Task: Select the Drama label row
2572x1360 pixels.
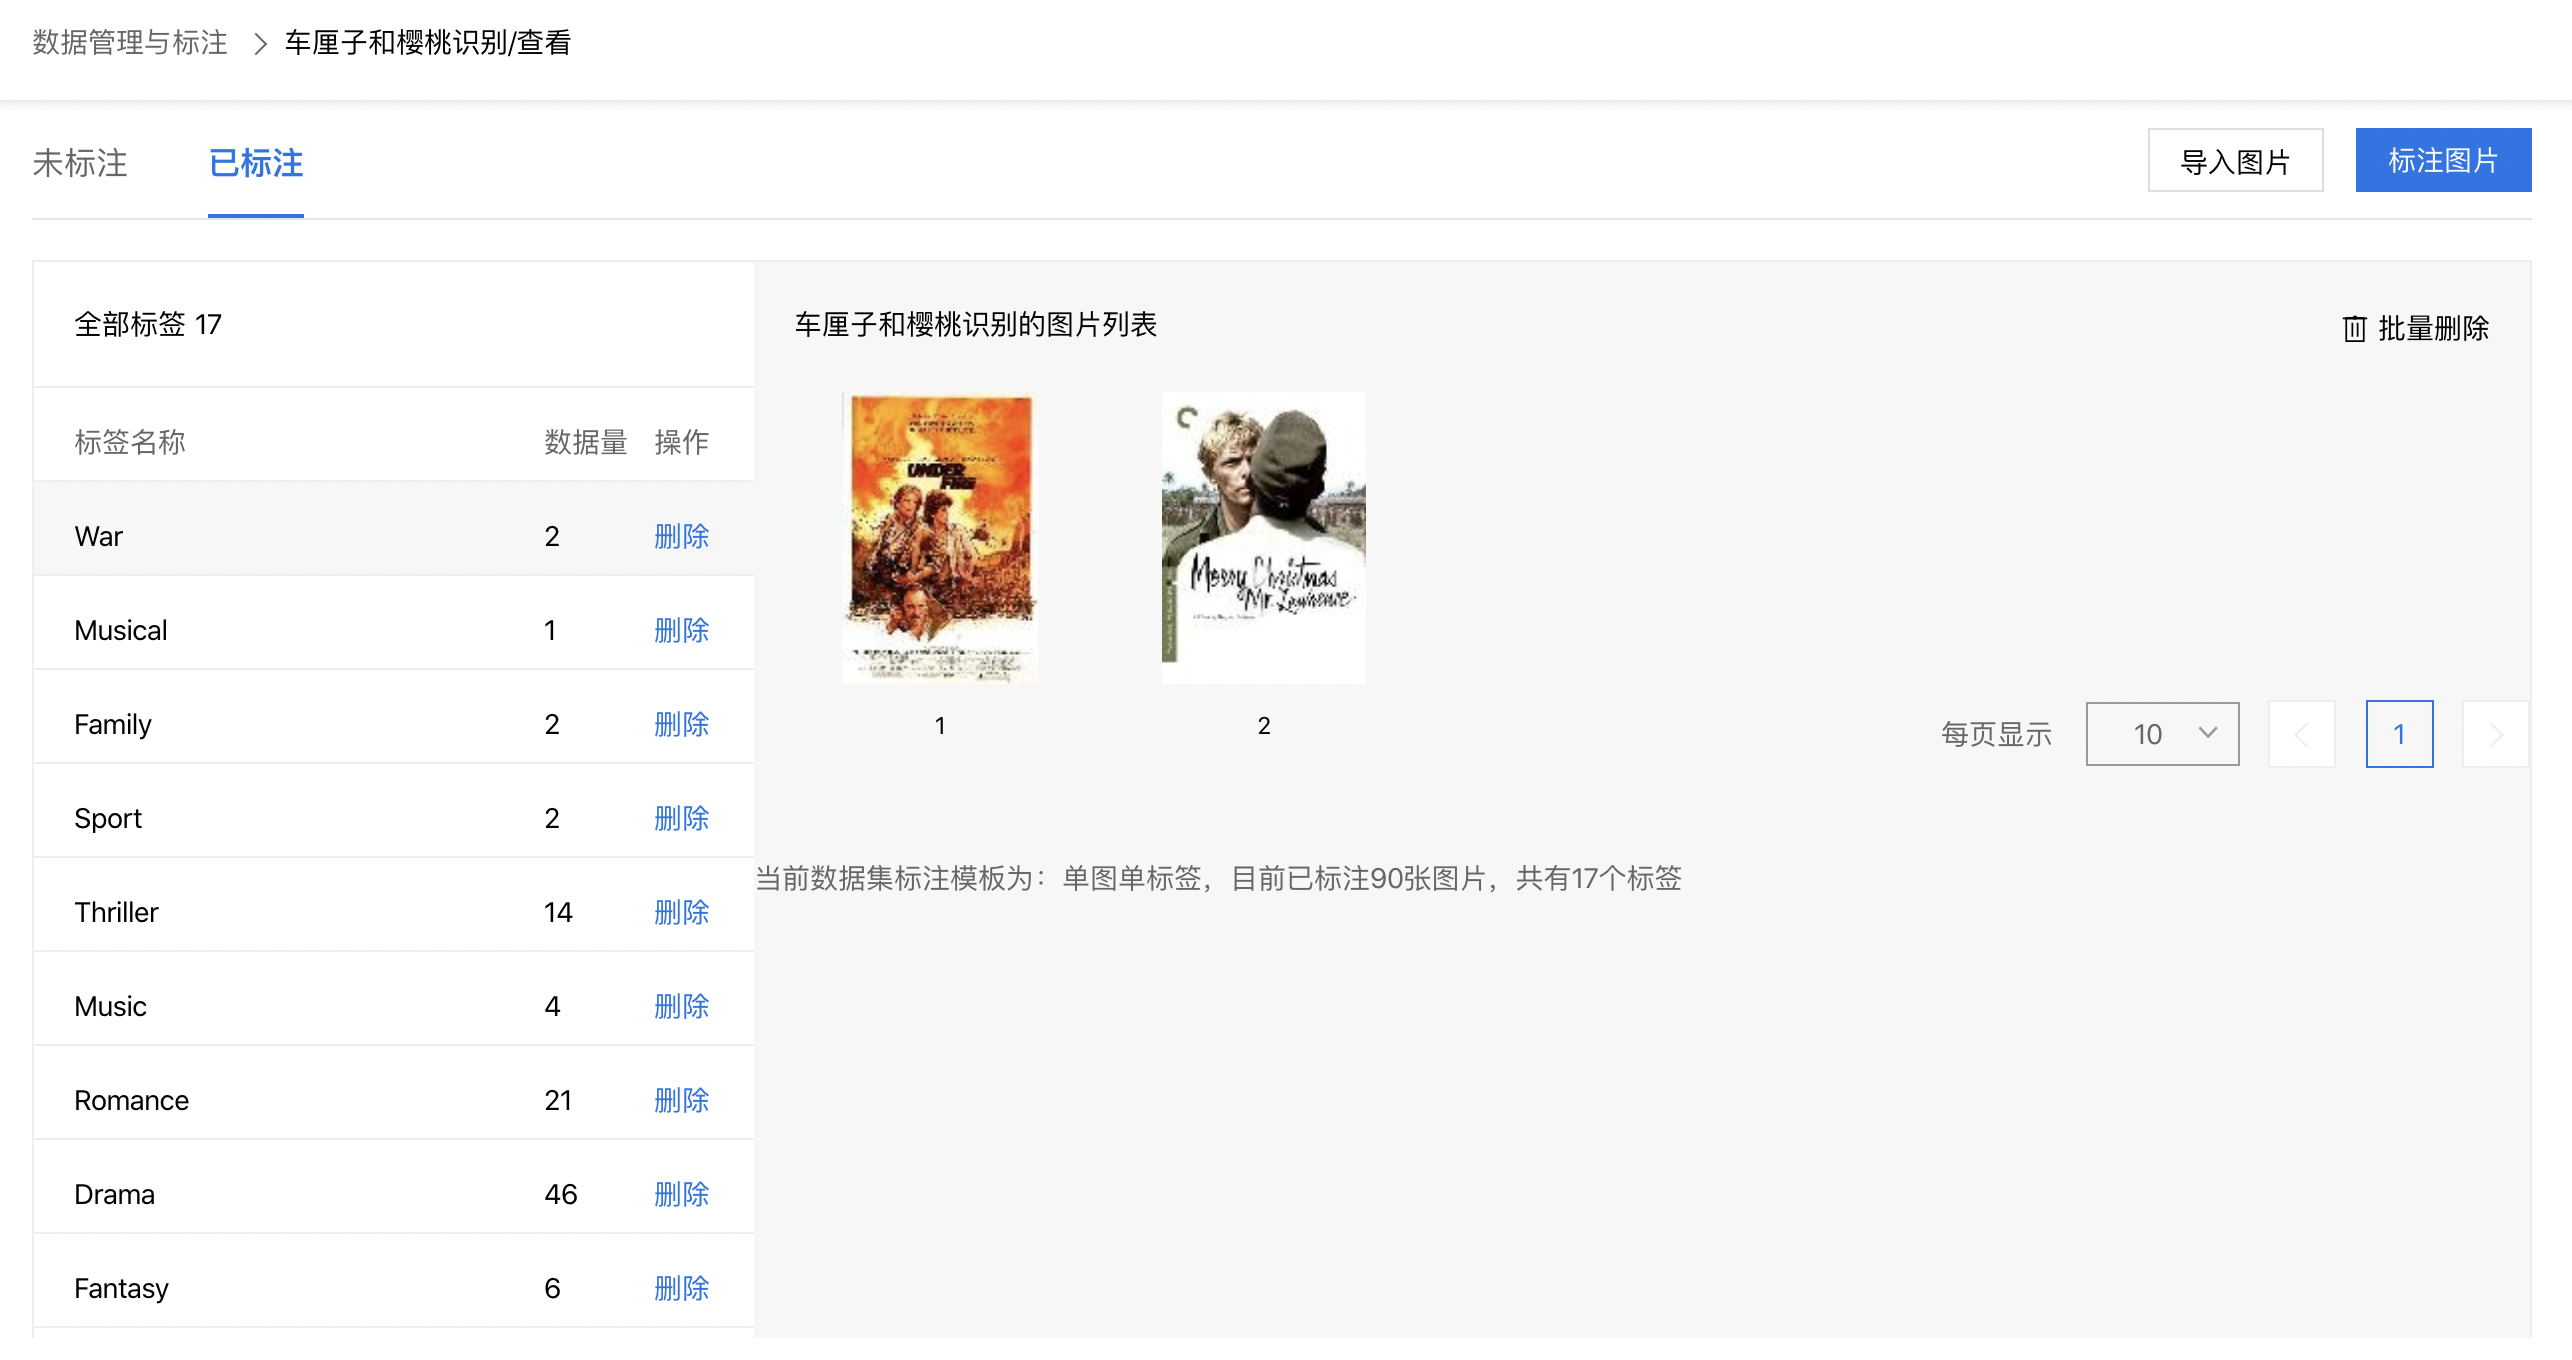Action: [x=393, y=1187]
